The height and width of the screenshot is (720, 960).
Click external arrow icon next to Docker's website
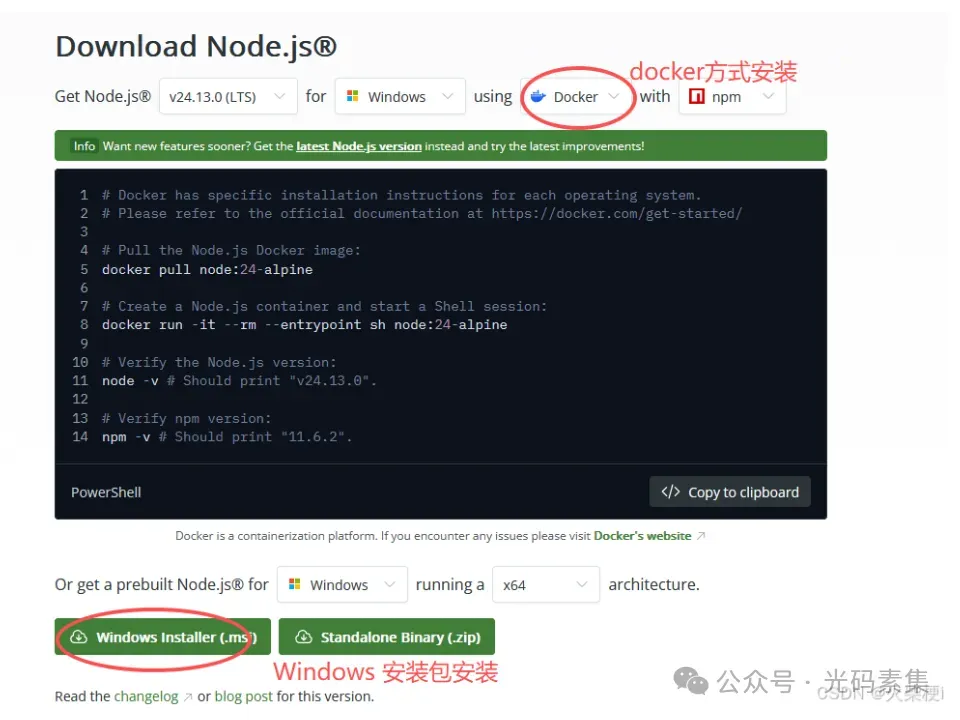click(701, 536)
